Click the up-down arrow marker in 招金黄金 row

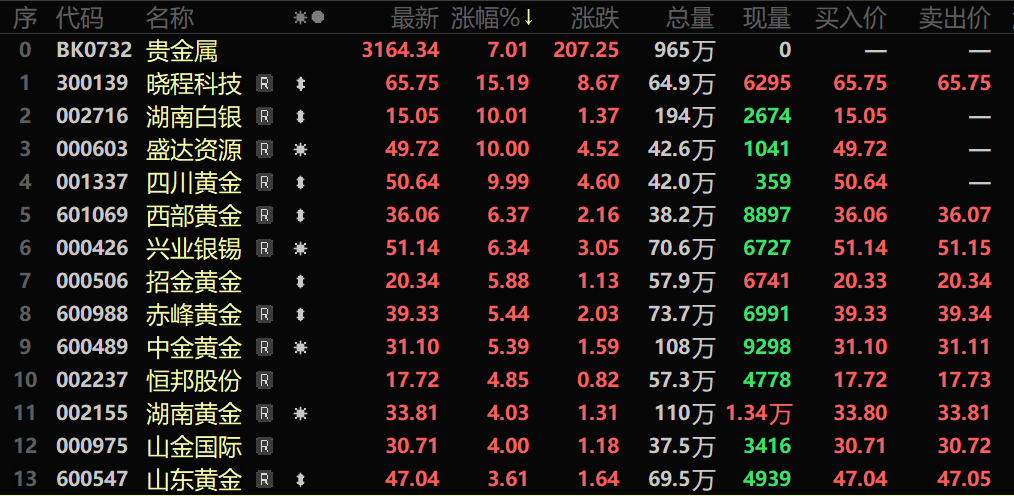[300, 281]
